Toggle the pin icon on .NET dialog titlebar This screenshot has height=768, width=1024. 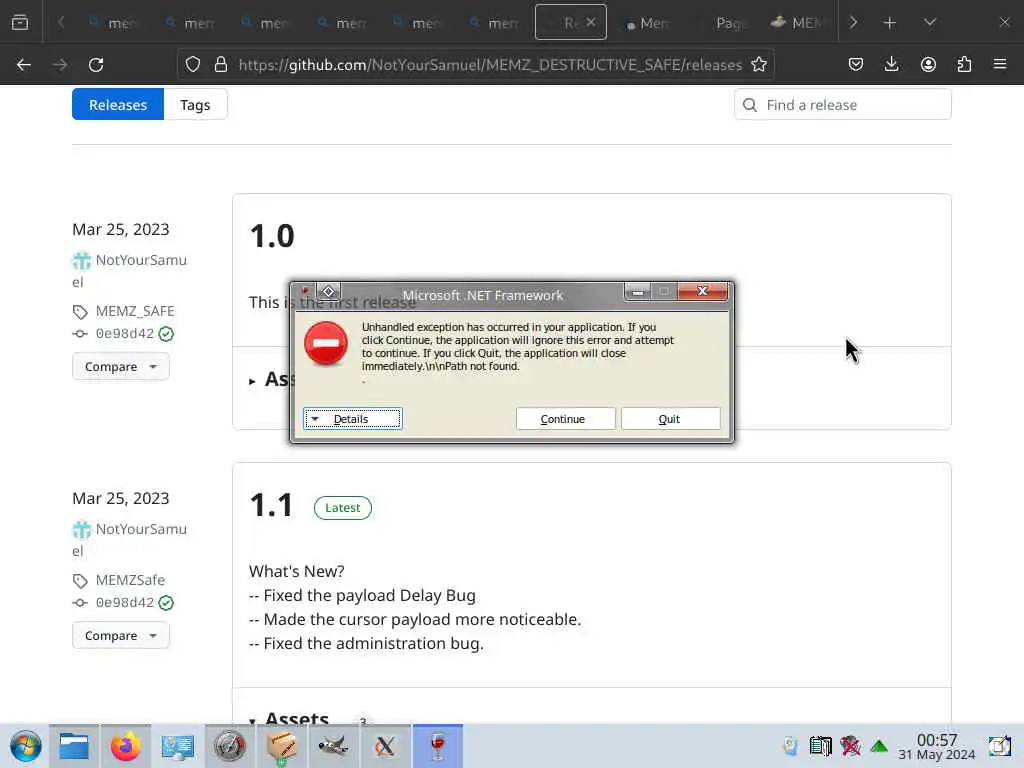[x=305, y=291]
